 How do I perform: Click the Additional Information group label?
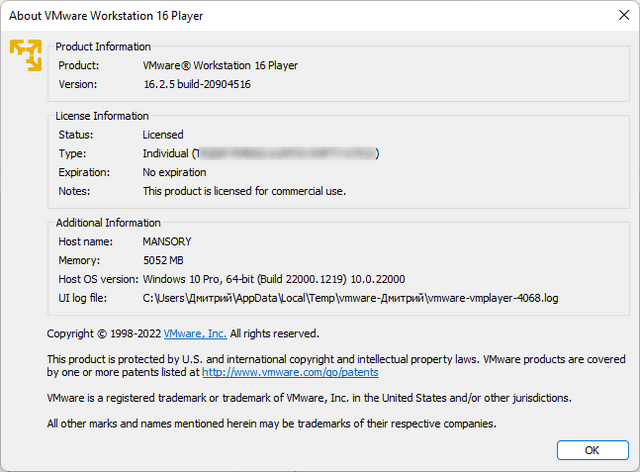pos(108,222)
